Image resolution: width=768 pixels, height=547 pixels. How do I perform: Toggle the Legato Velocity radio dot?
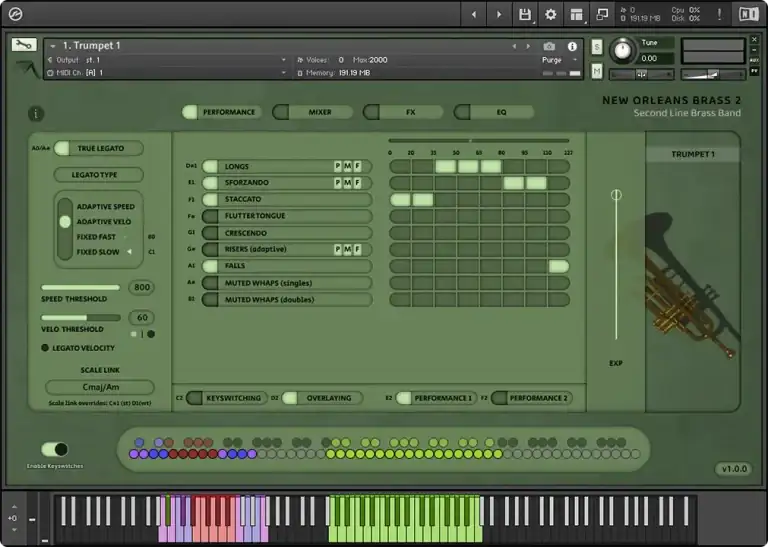45,348
